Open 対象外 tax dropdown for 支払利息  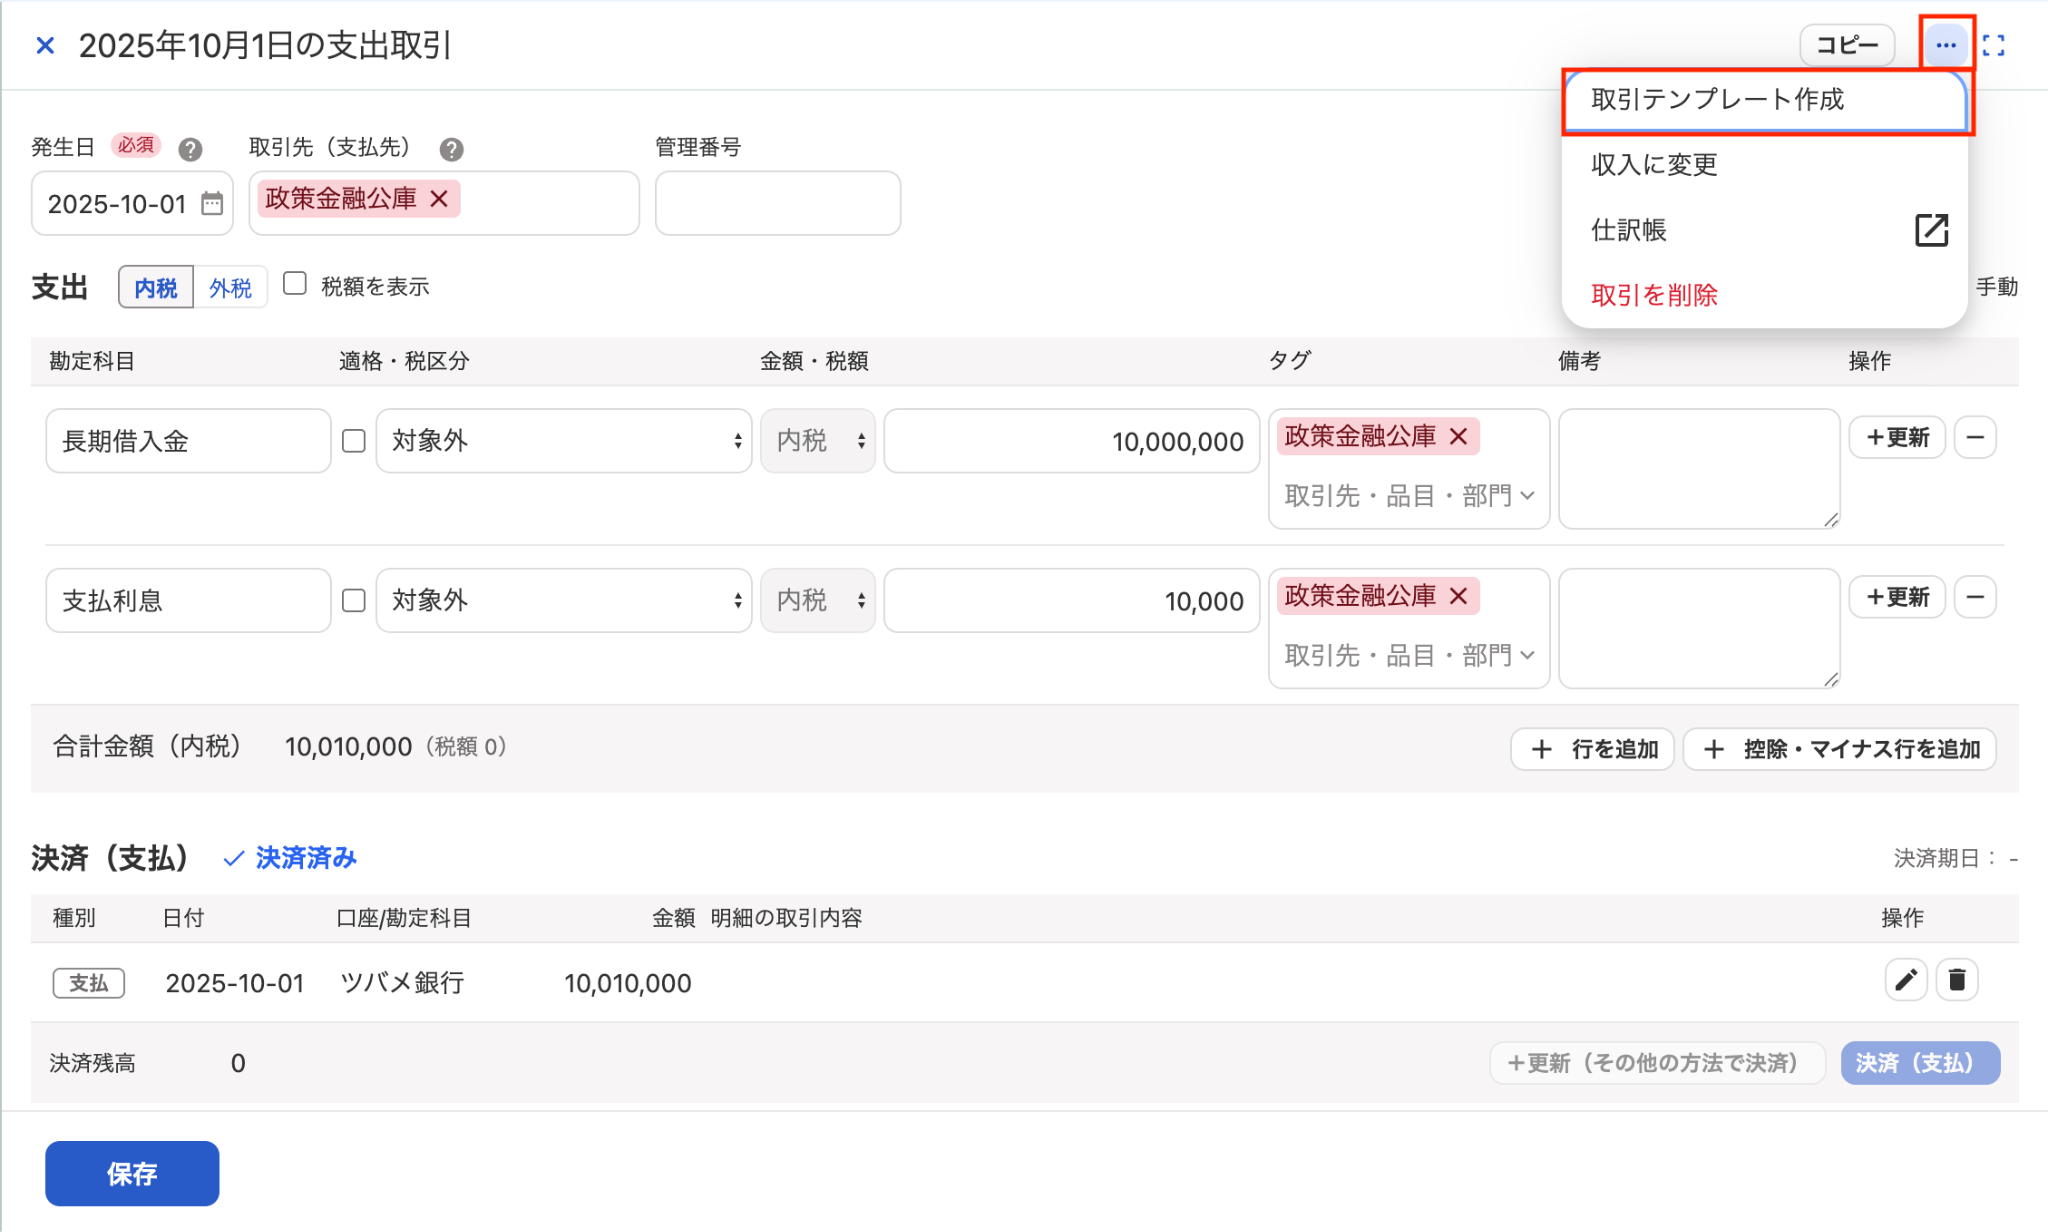(564, 601)
